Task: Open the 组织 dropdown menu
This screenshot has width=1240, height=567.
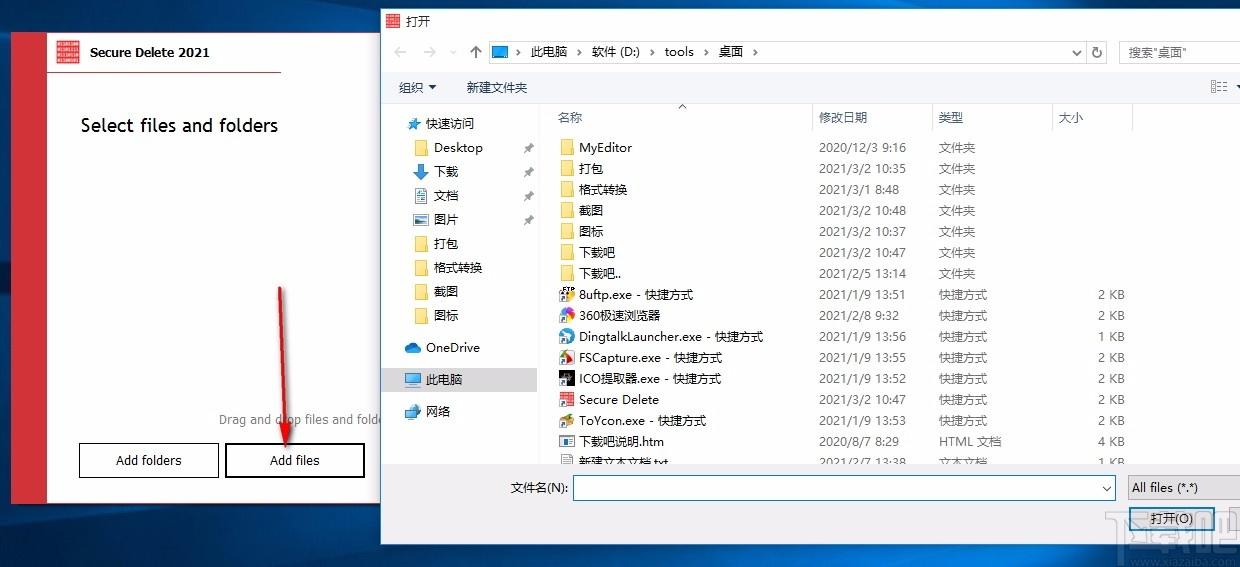Action: pos(417,87)
